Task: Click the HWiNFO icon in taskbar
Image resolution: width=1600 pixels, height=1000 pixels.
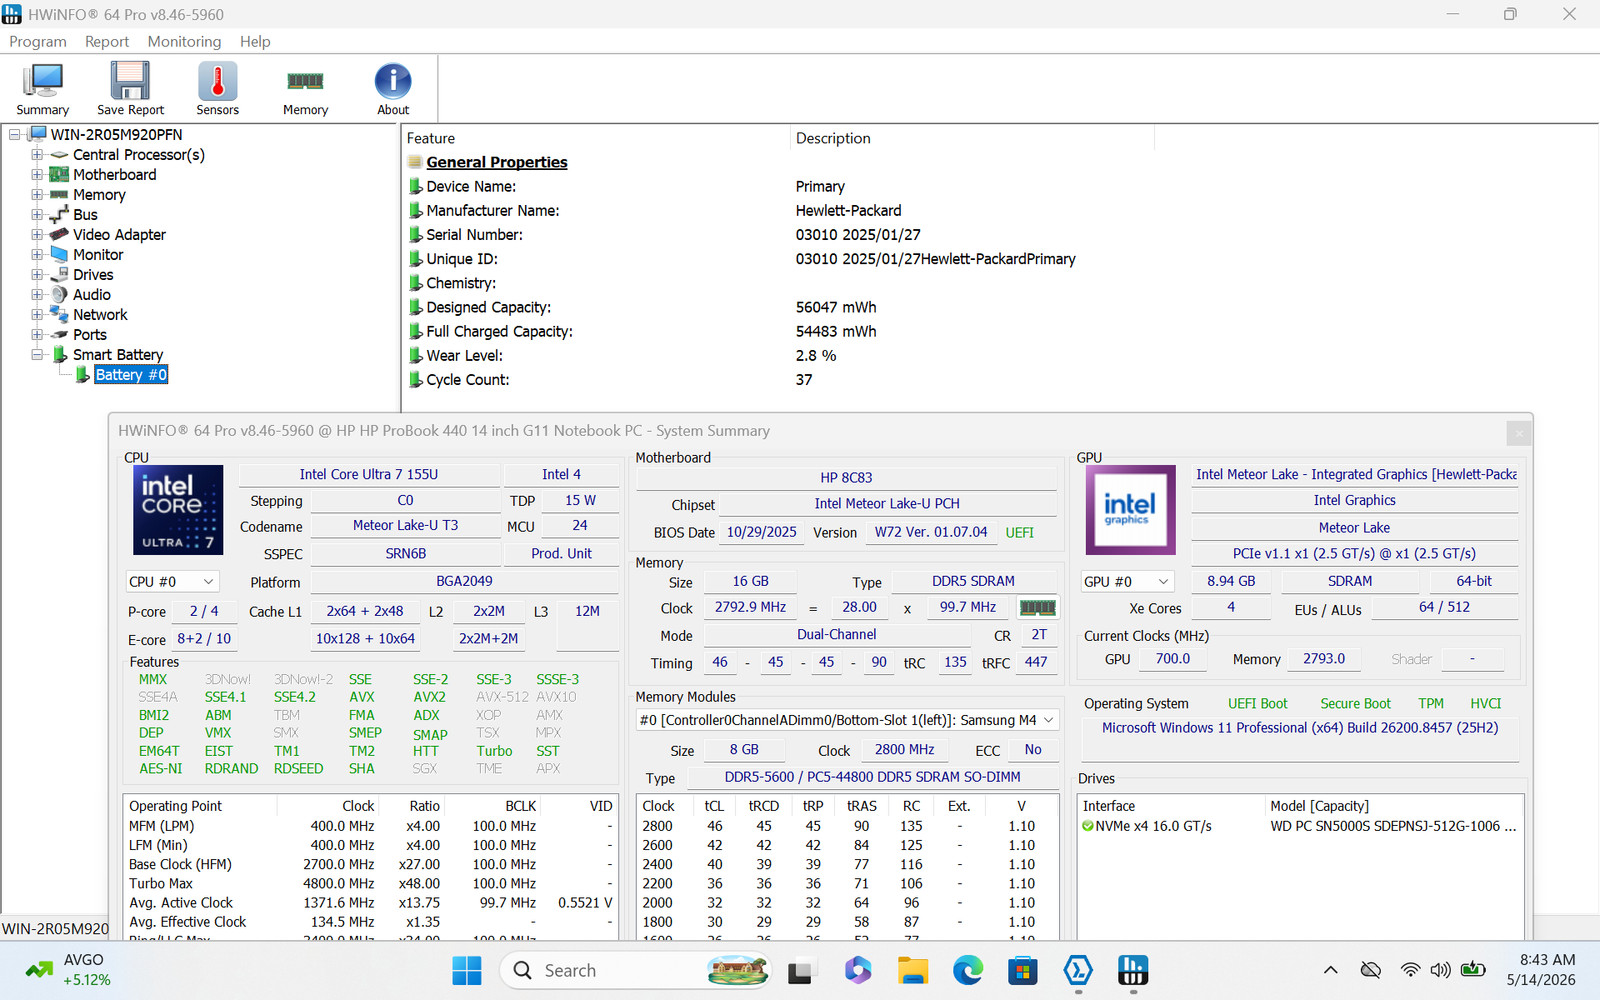Action: [x=1132, y=970]
